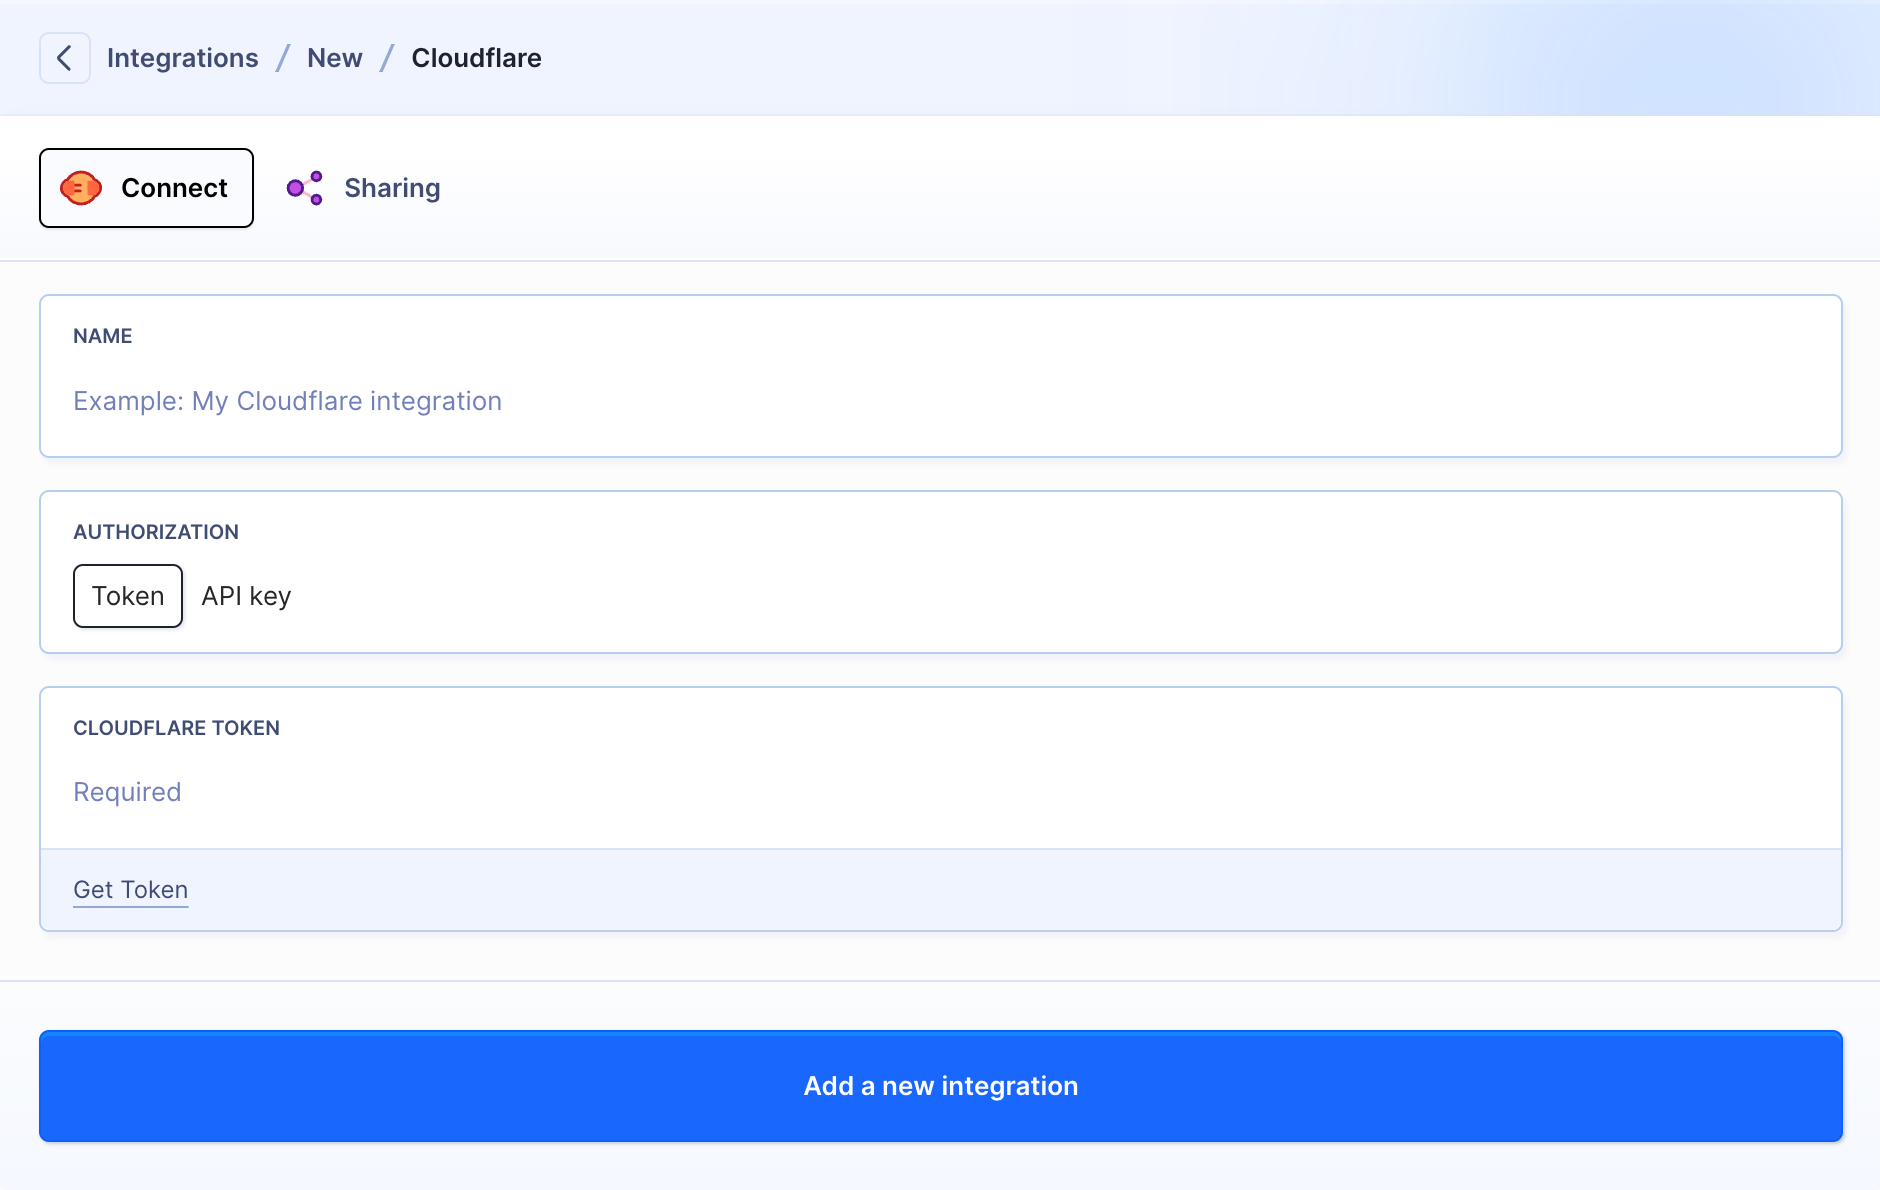
Task: Click the CLOUDFLARE TOKEN label
Action: click(x=177, y=728)
